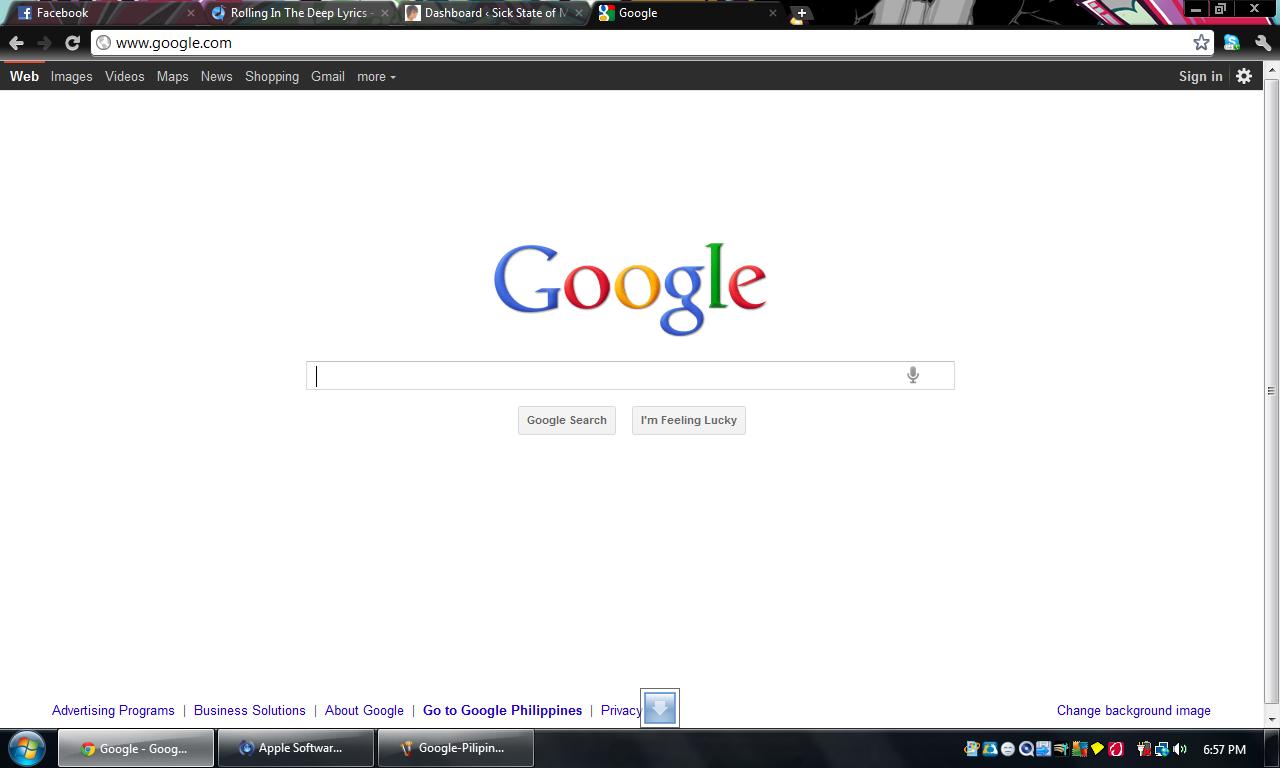Go back with the back arrow
The image size is (1280, 768).
[x=16, y=43]
